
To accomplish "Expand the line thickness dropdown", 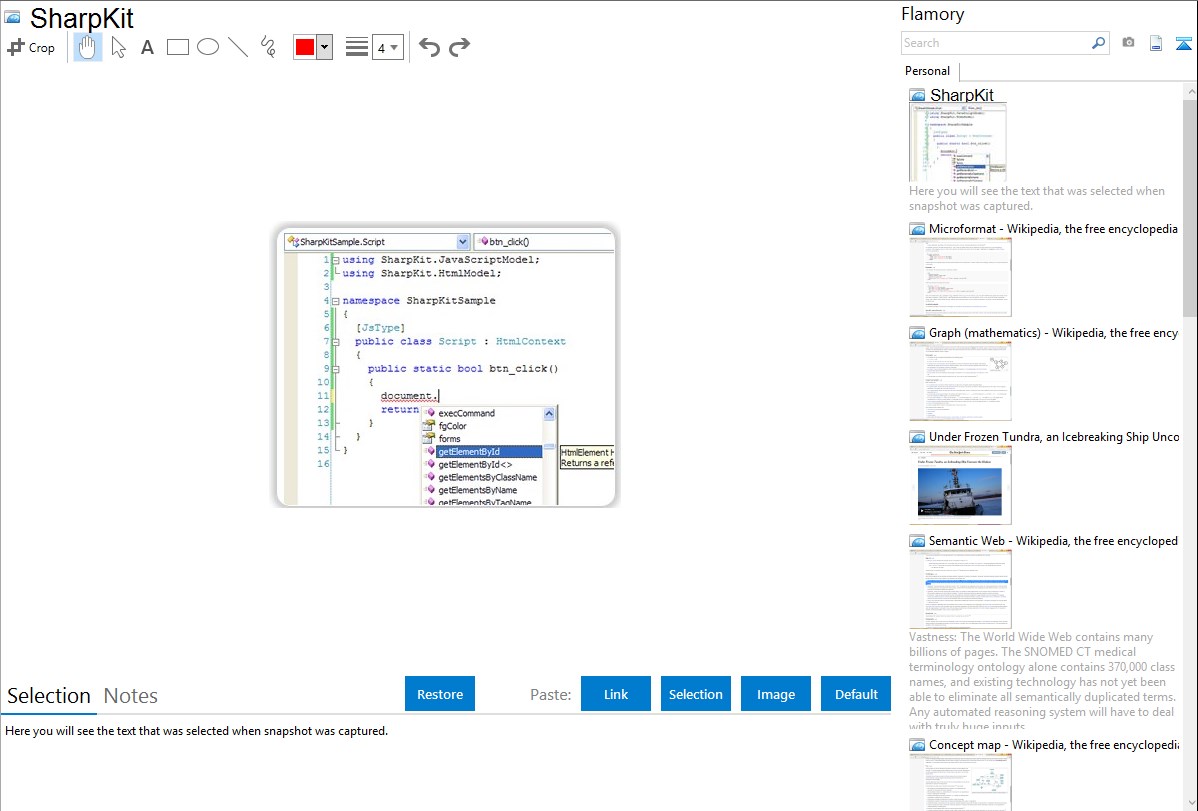I will [x=394, y=47].
